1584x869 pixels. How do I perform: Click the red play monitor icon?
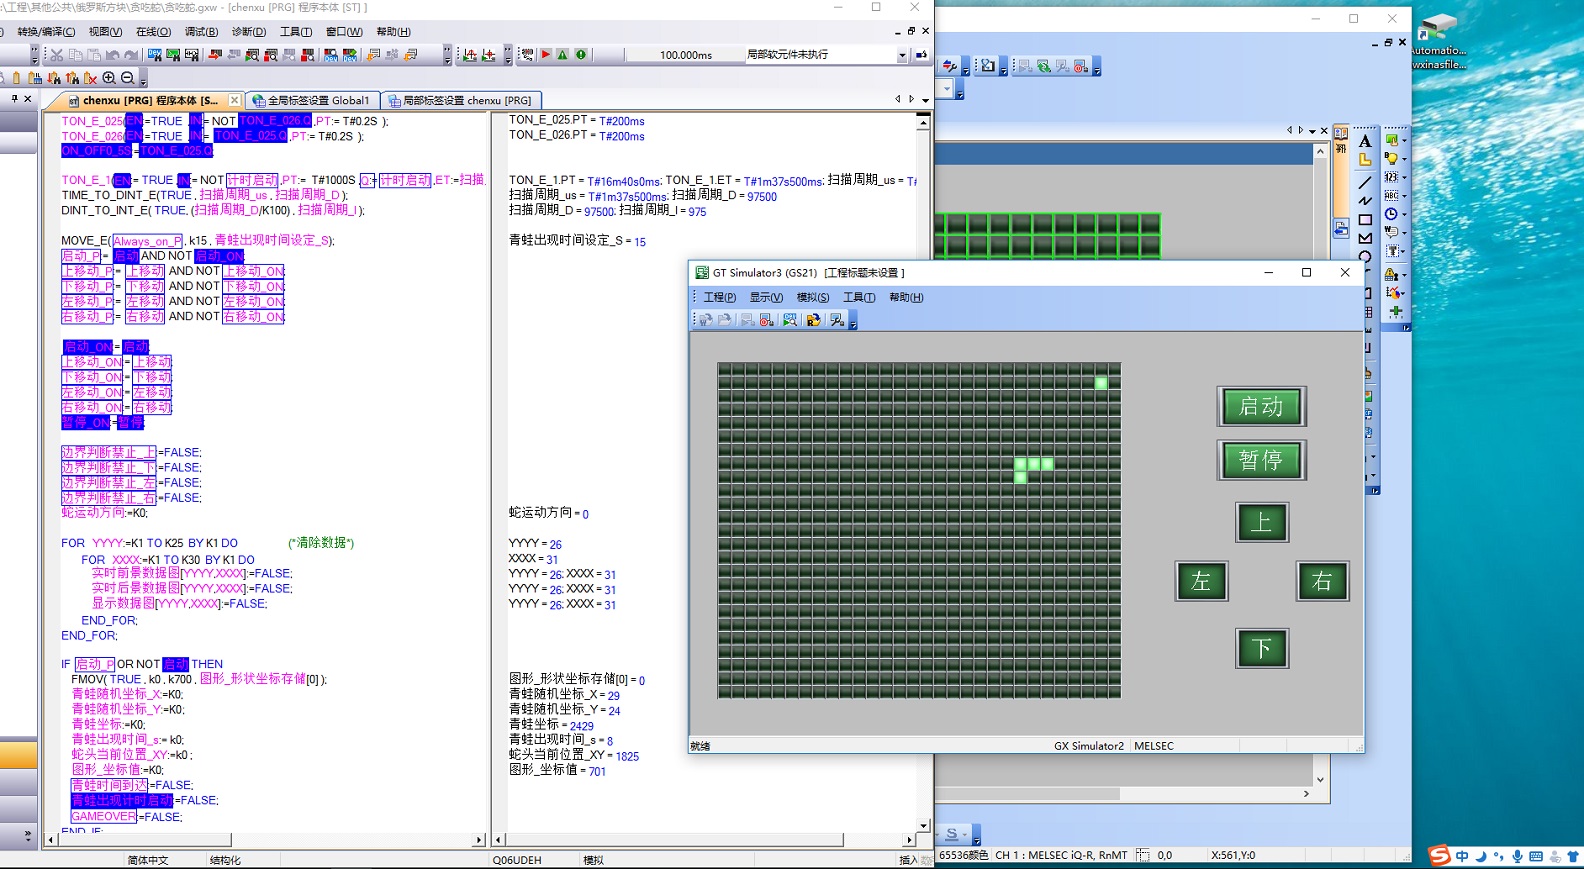546,55
